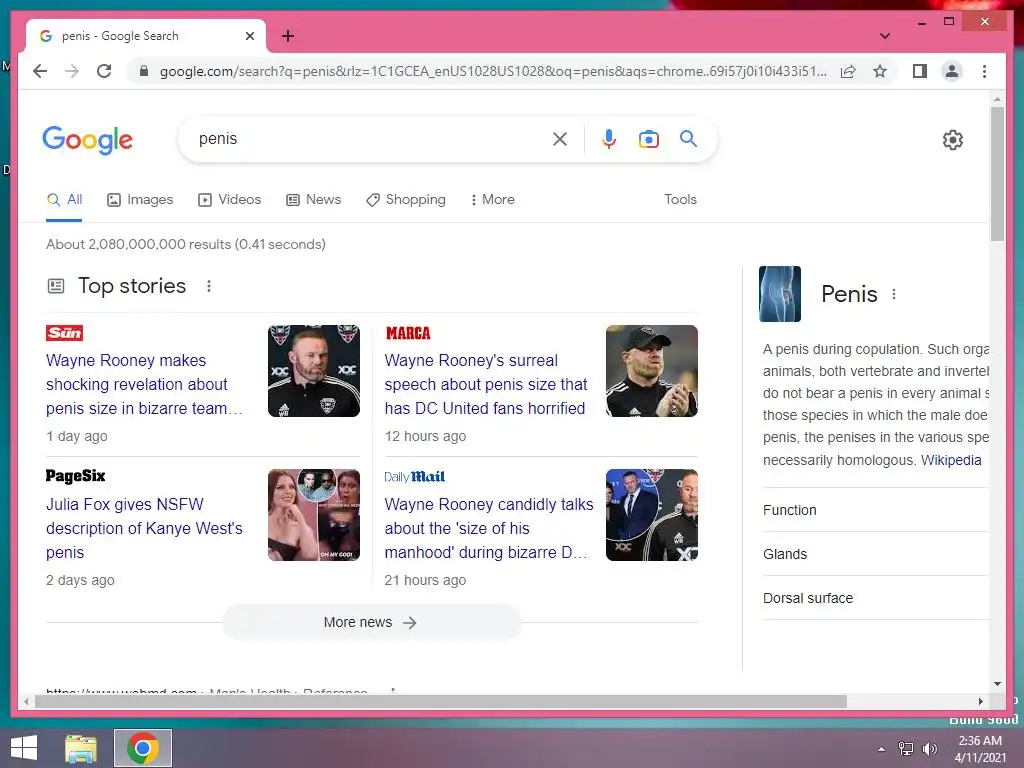Image resolution: width=1024 pixels, height=768 pixels.
Task: Submit search with magnifier icon
Action: pos(688,138)
